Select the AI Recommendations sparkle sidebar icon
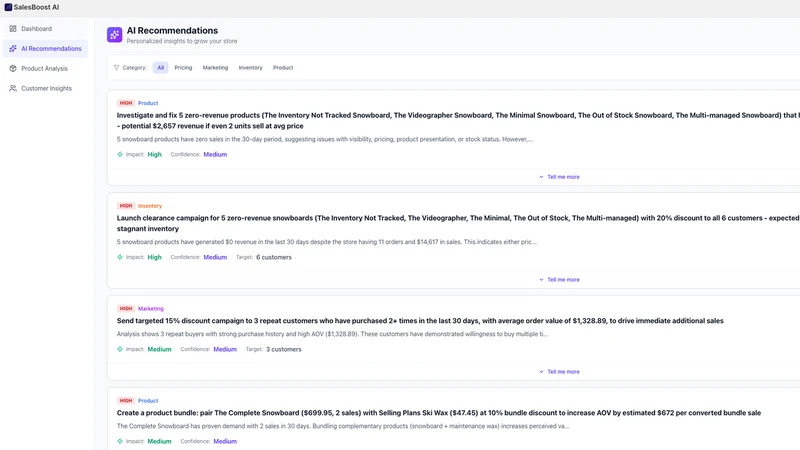800x450 pixels. coord(13,48)
